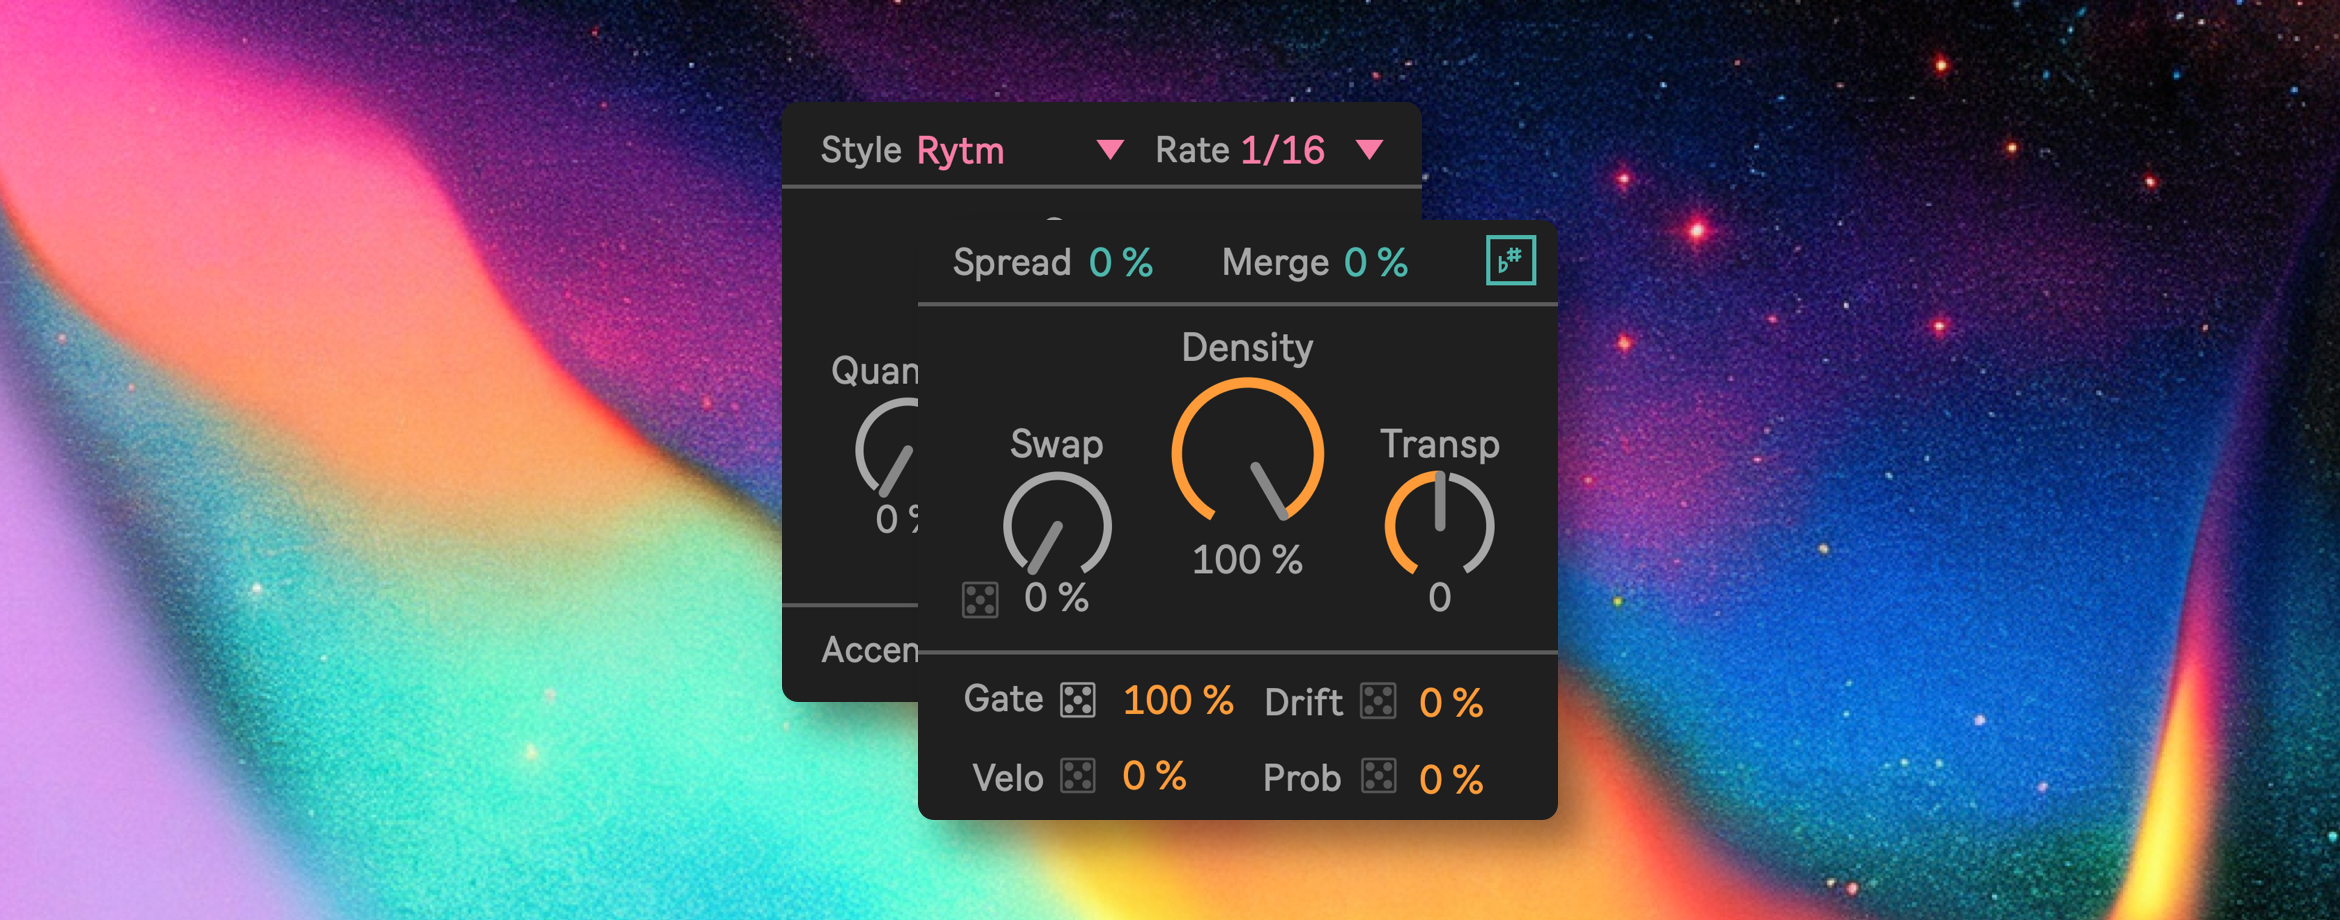Viewport: 2340px width, 920px height.
Task: Click the Gate randomize dice icon
Action: 1078,700
